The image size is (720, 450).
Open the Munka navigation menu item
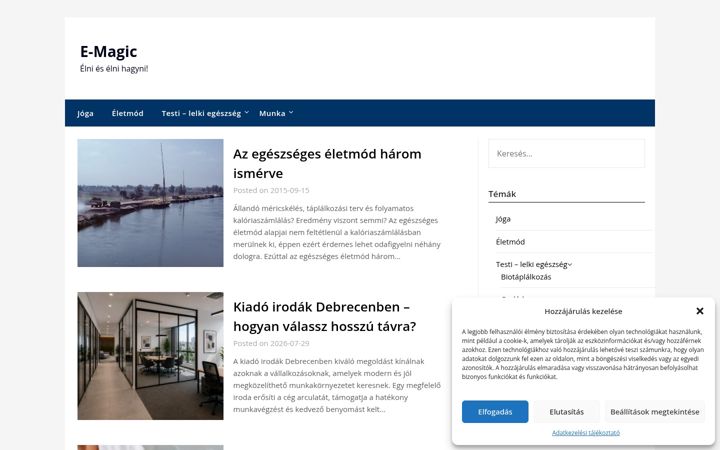(272, 113)
